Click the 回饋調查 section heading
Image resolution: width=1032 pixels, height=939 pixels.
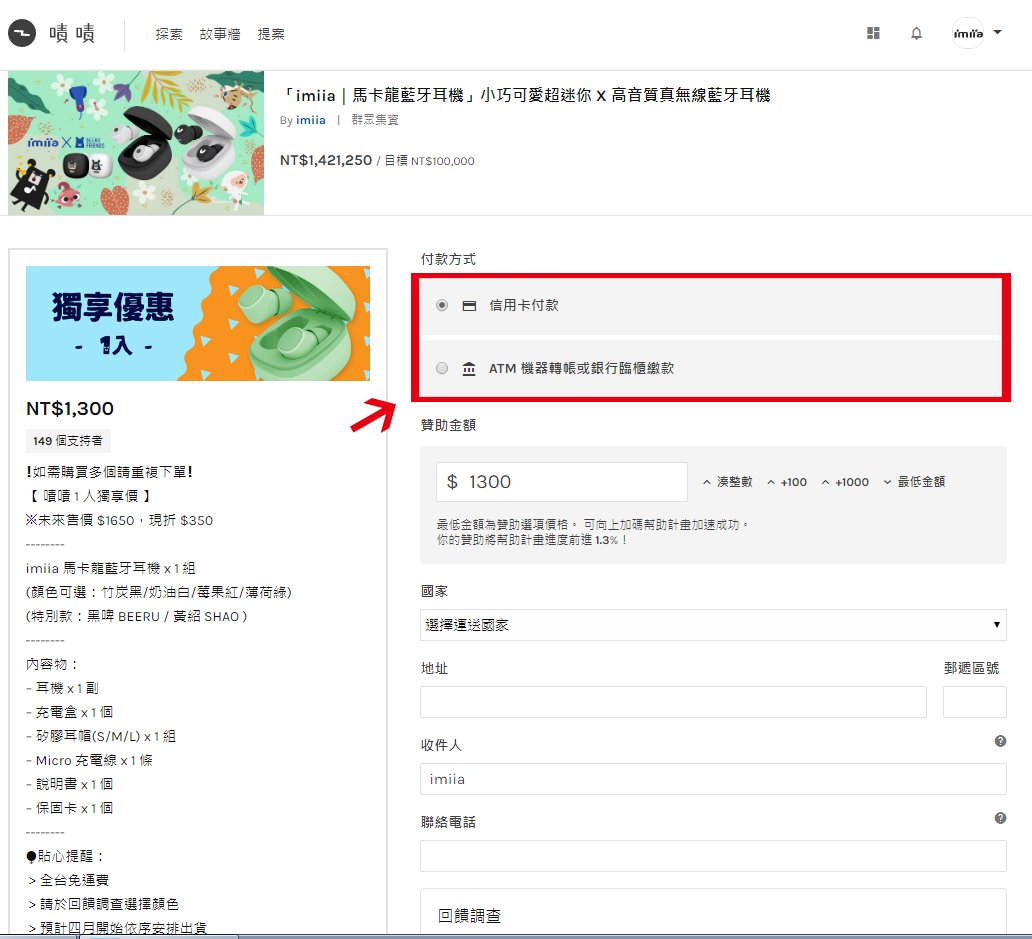pos(469,915)
